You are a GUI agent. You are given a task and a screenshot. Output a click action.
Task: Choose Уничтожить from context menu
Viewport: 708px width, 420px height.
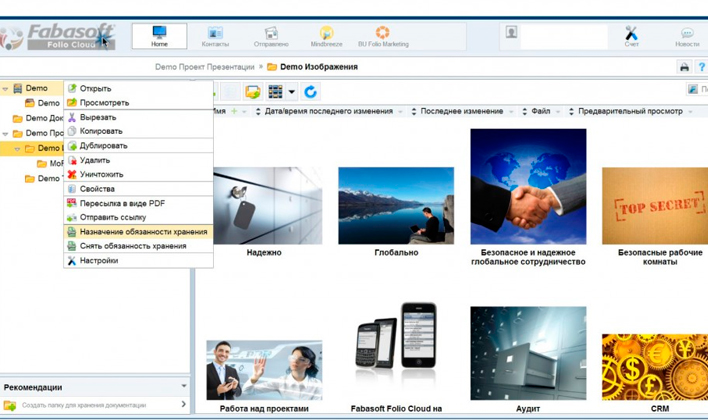click(139, 174)
